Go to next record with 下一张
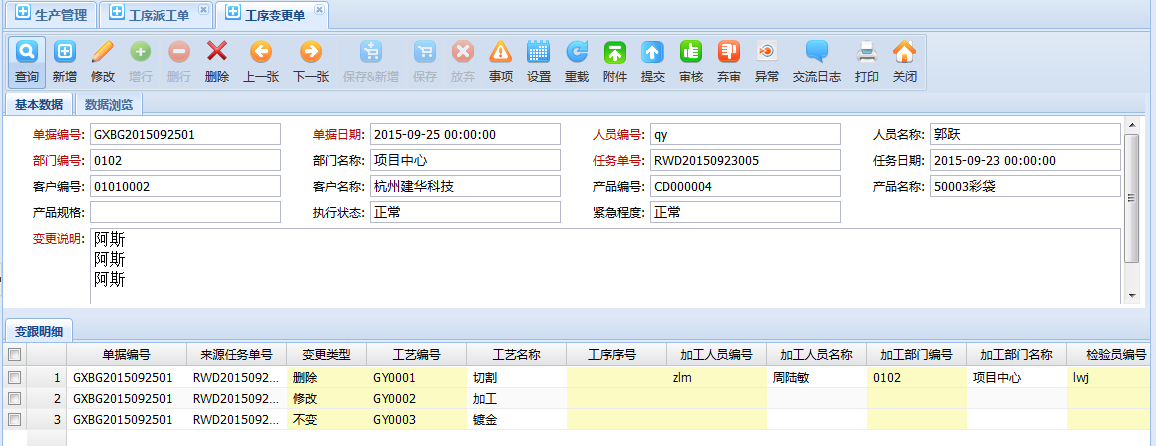This screenshot has width=1156, height=446. (x=311, y=53)
